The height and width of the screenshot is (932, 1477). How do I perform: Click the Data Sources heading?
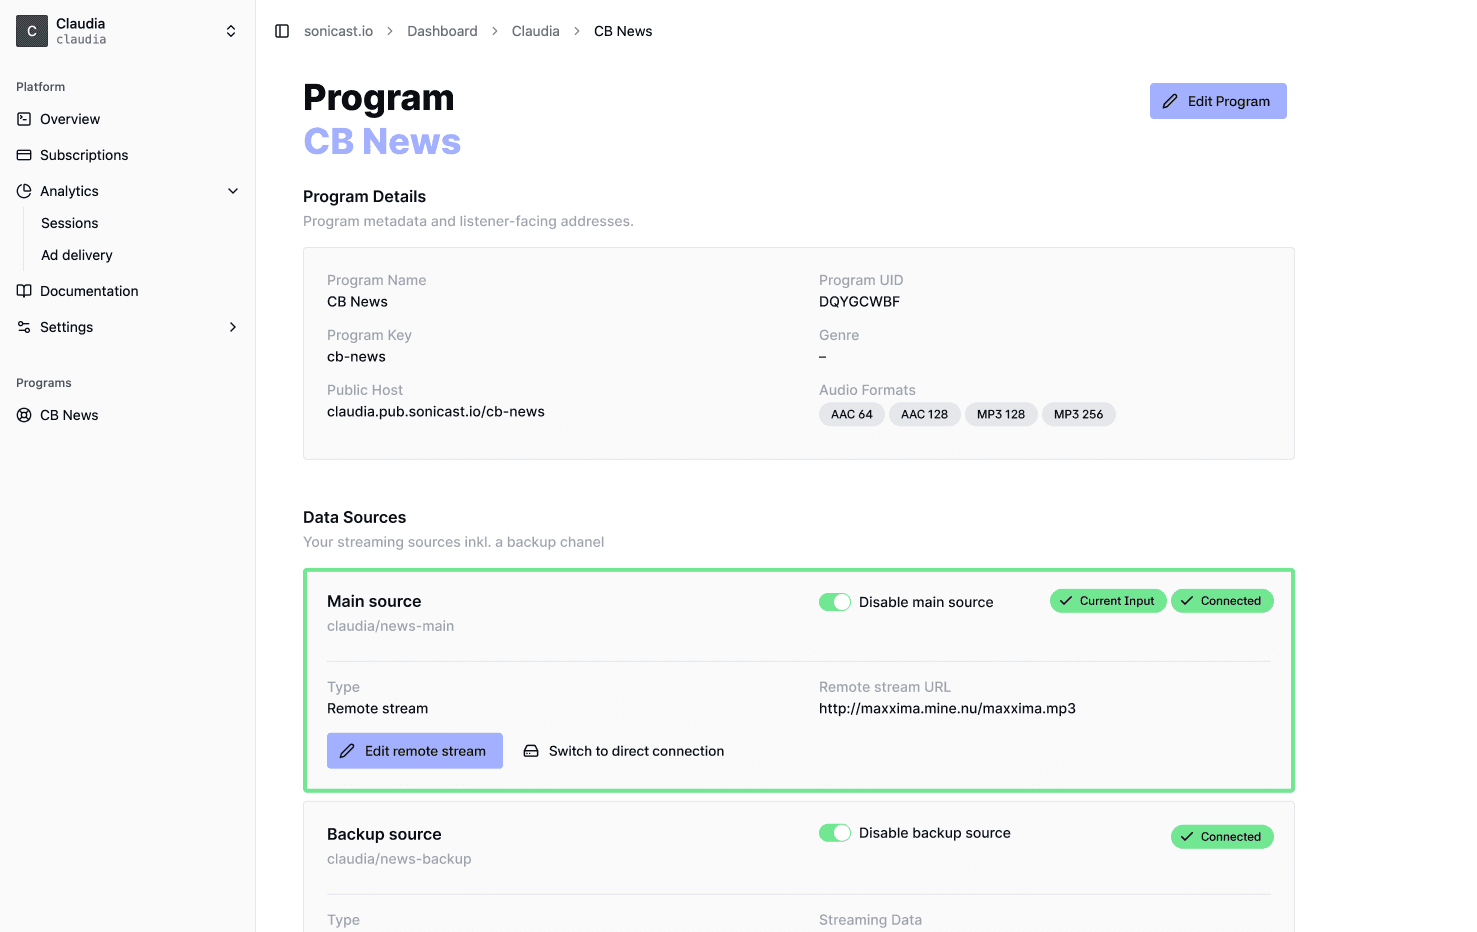pyautogui.click(x=355, y=517)
